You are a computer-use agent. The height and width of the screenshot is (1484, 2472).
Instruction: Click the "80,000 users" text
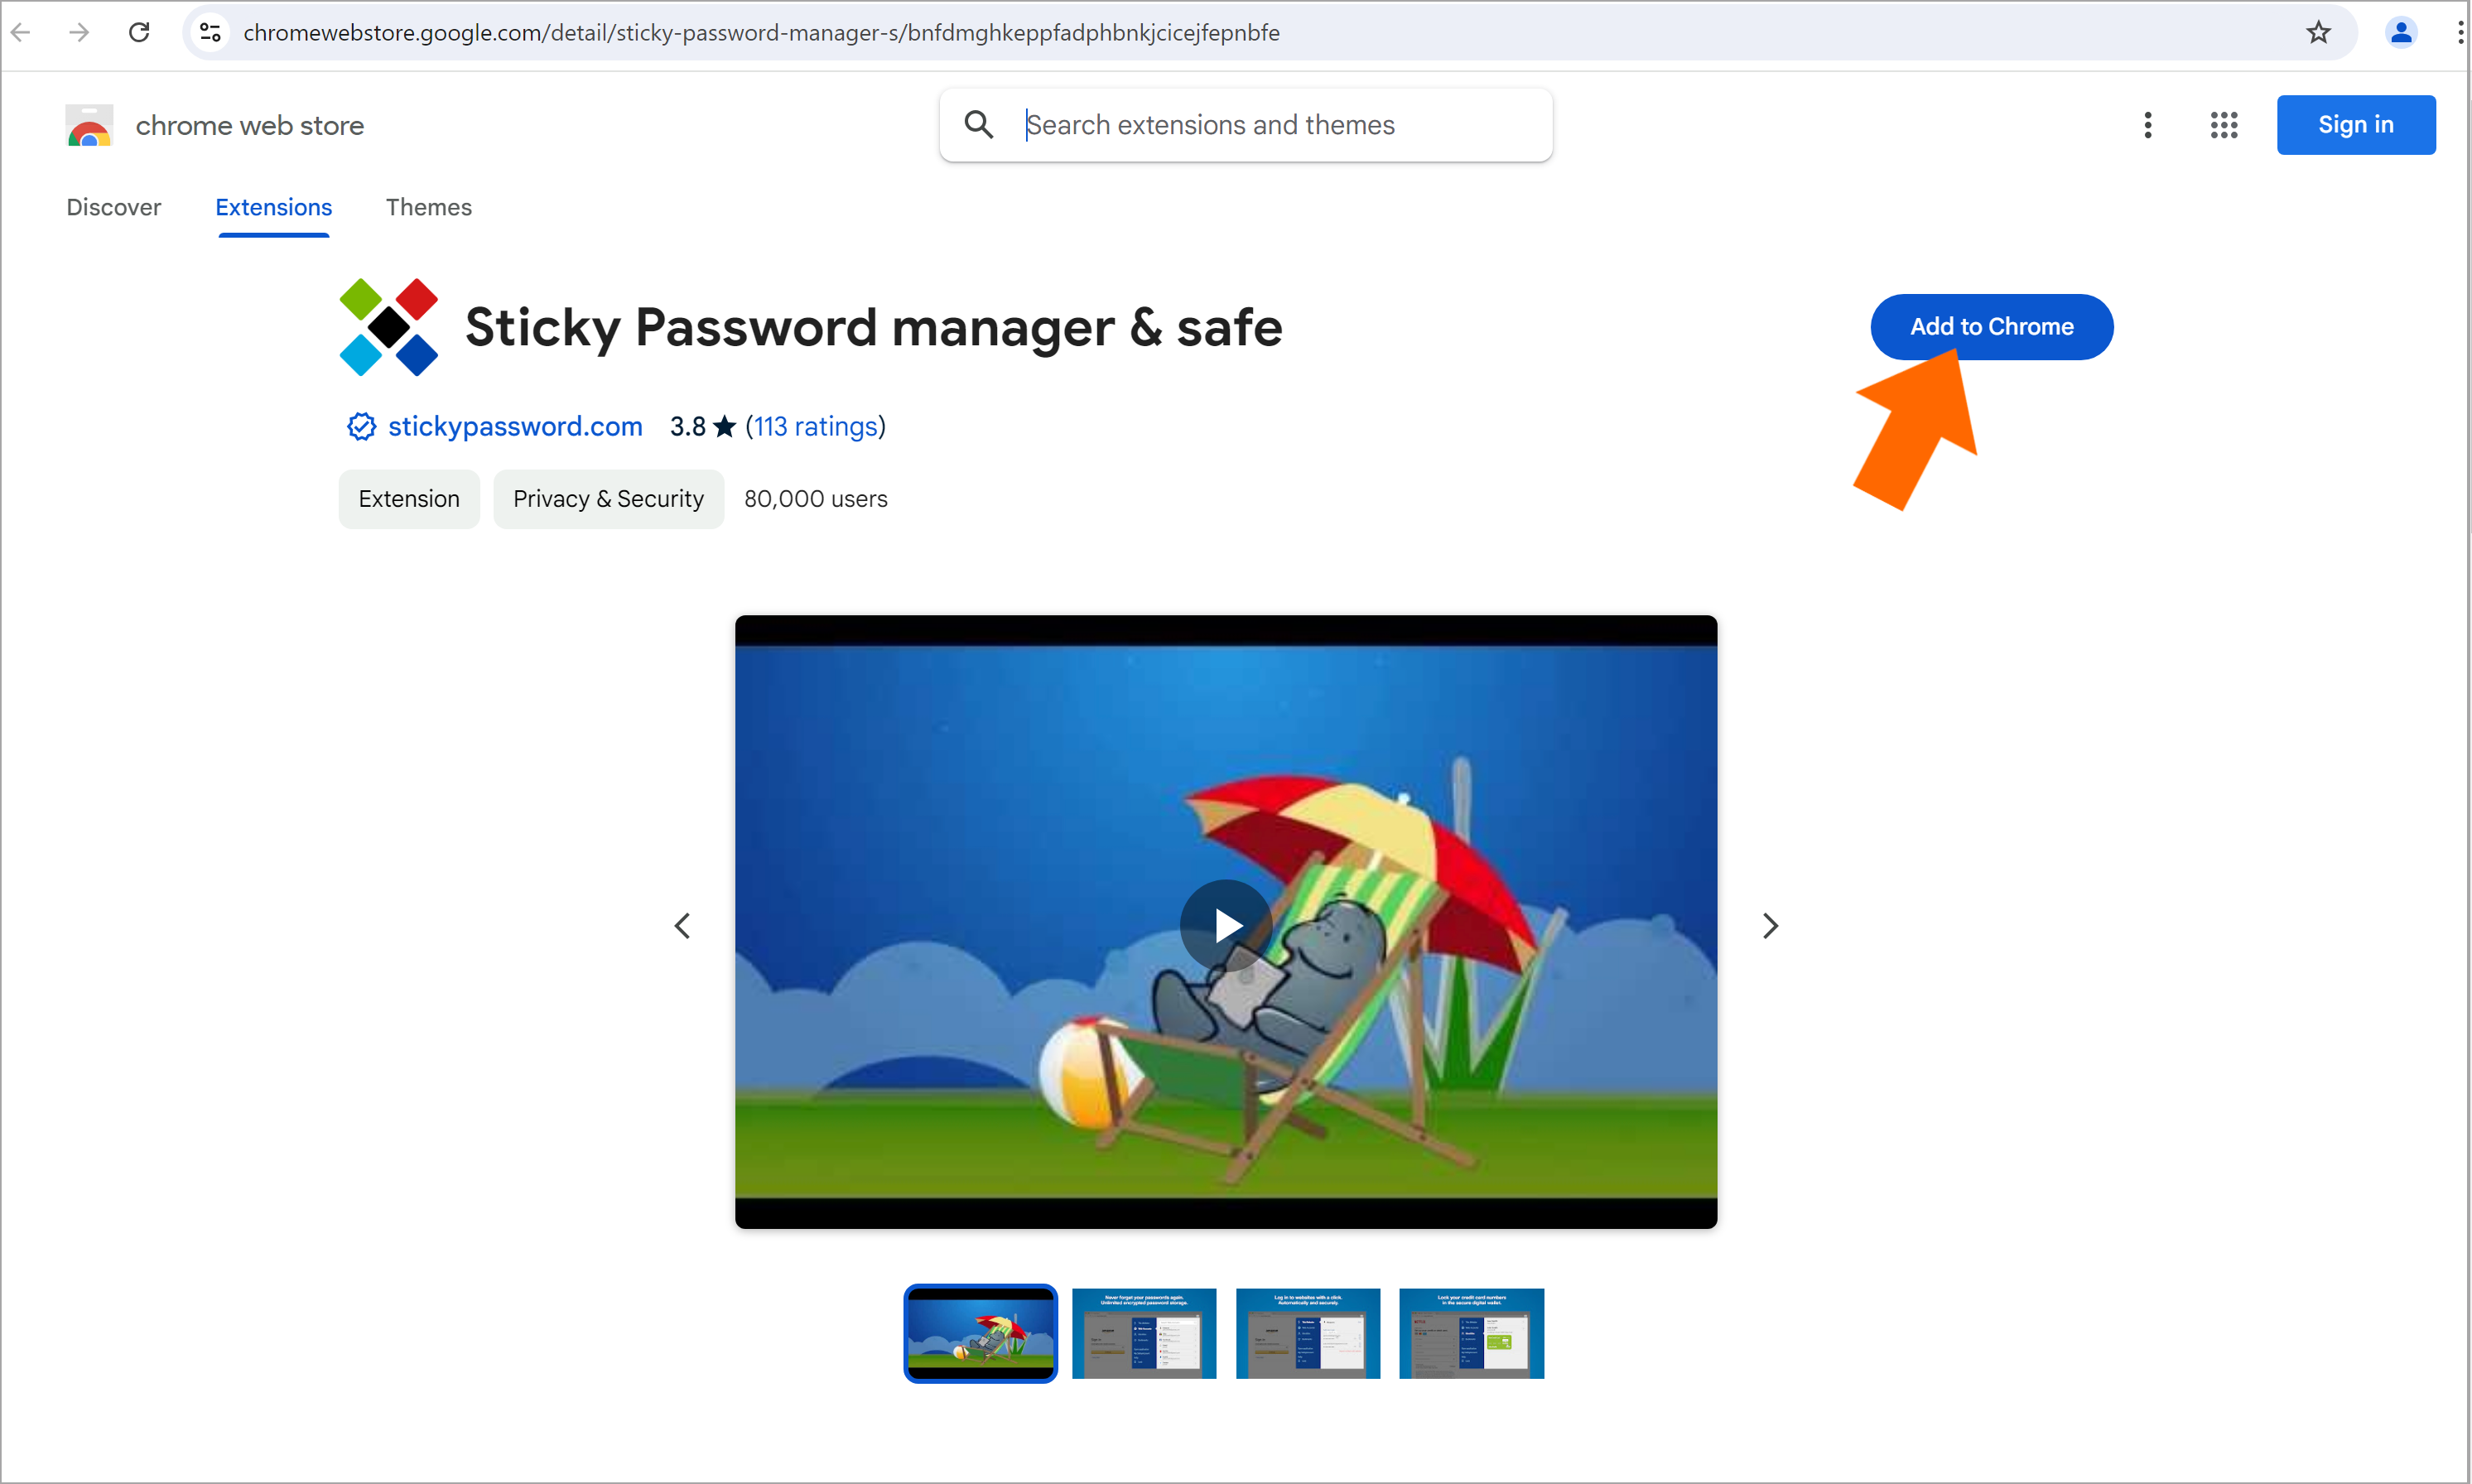click(815, 499)
